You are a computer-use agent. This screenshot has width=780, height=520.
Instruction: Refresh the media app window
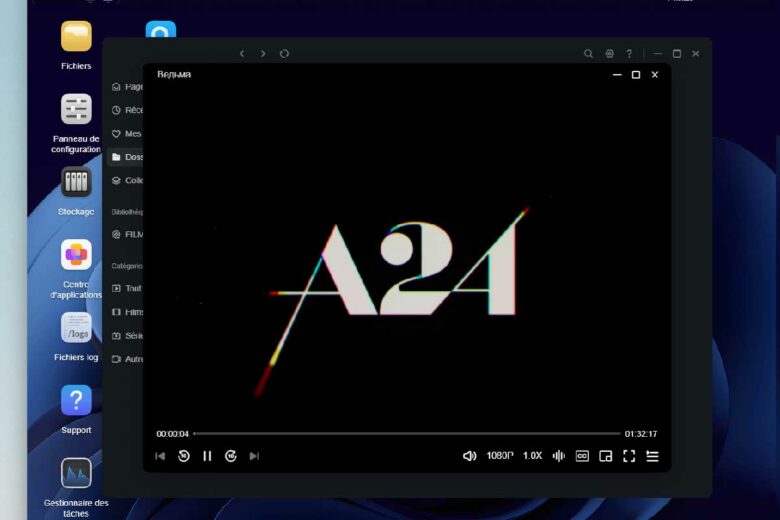[284, 54]
